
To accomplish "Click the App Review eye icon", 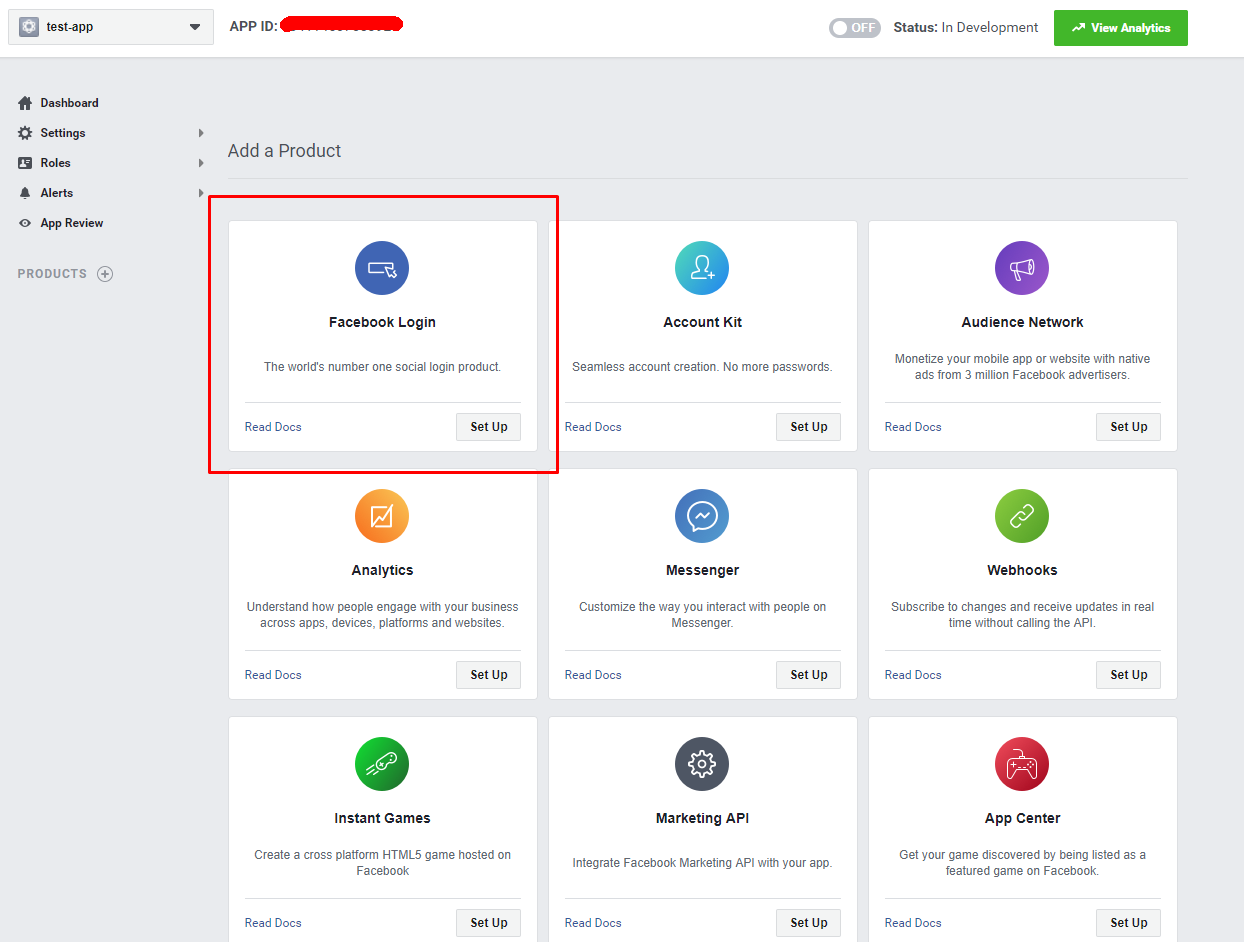I will [x=25, y=223].
